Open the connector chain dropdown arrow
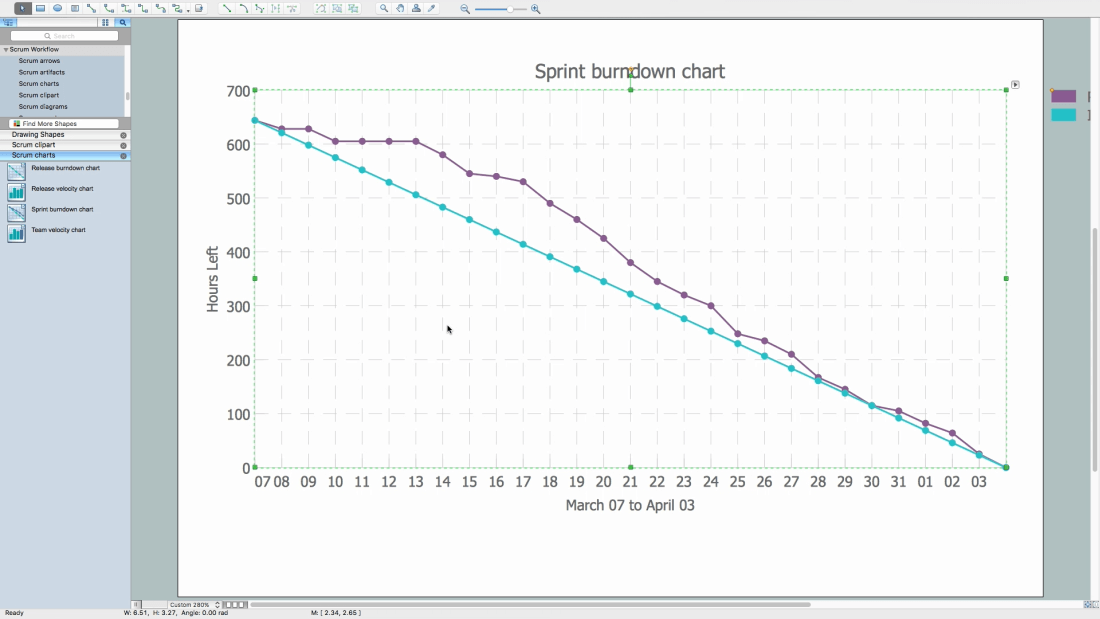 pos(188,10)
